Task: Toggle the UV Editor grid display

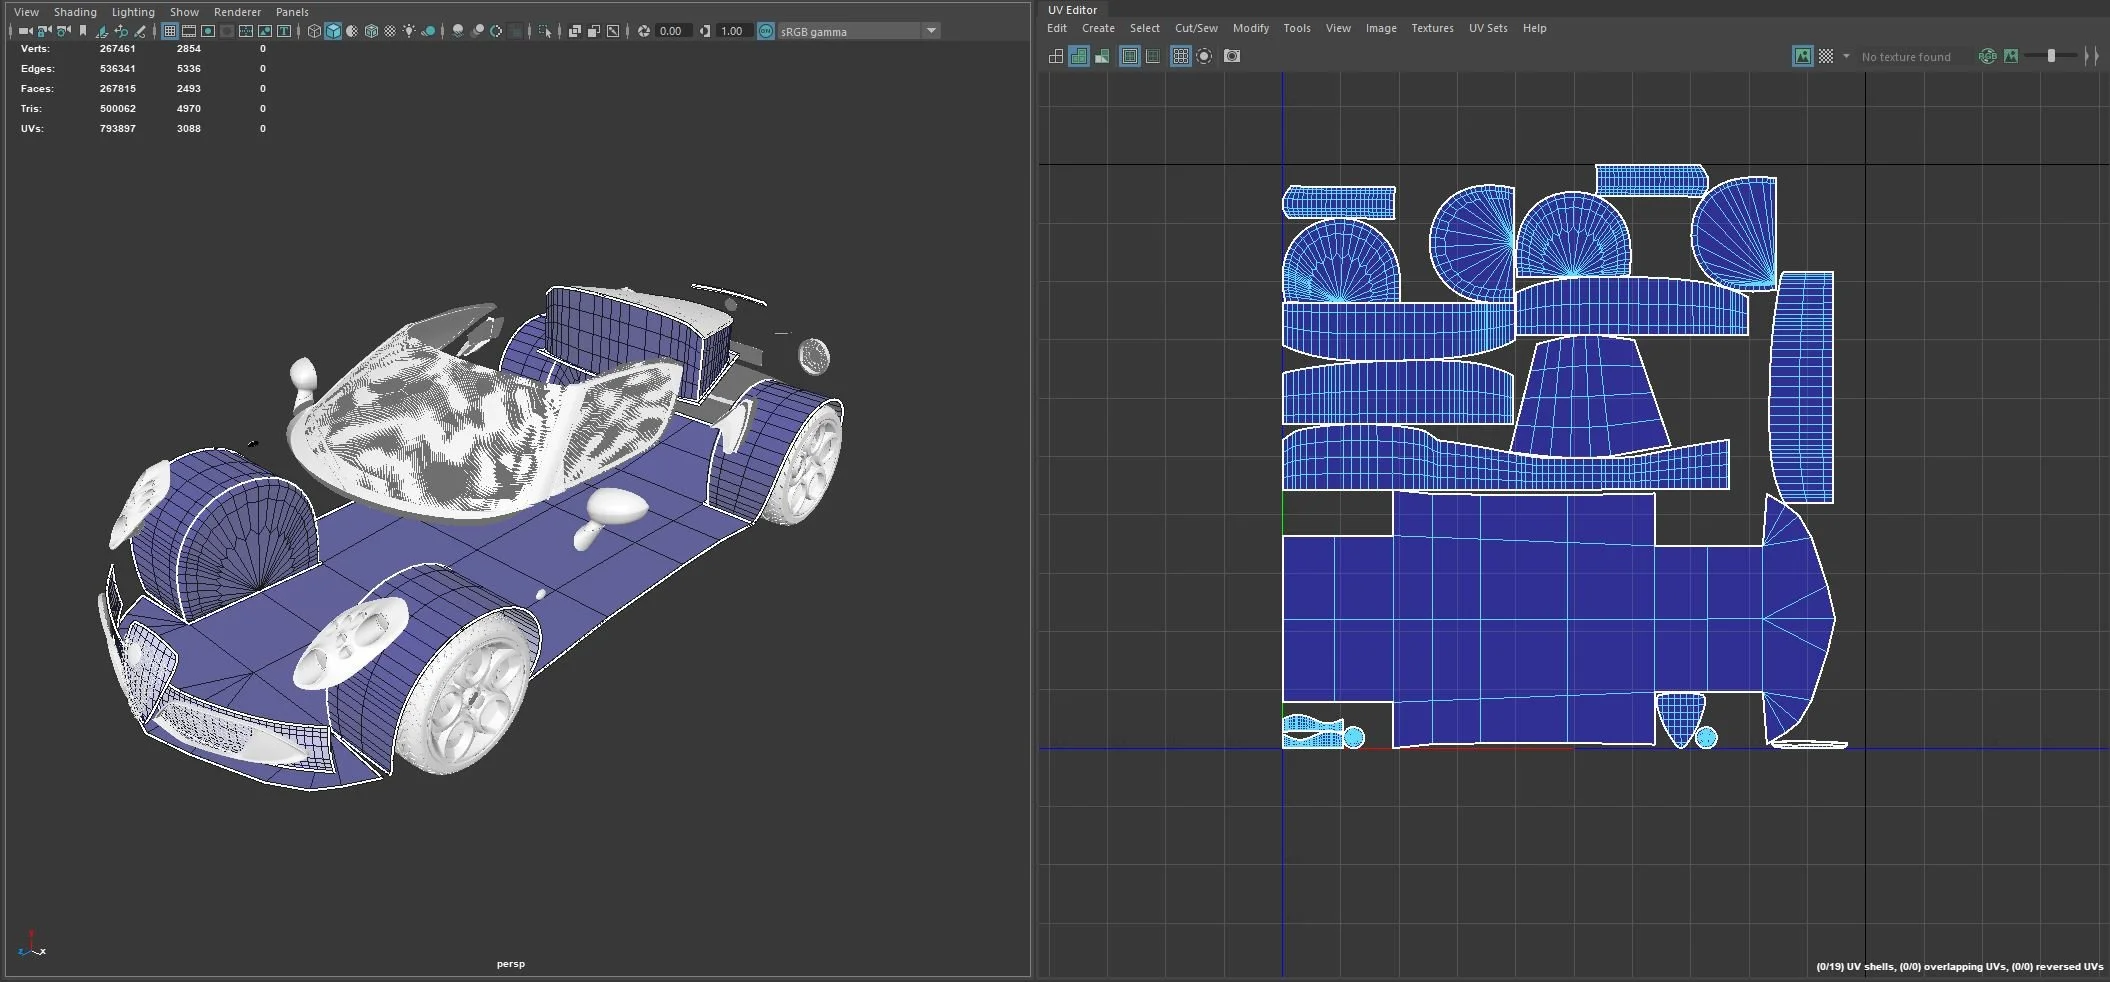Action: (x=1181, y=56)
